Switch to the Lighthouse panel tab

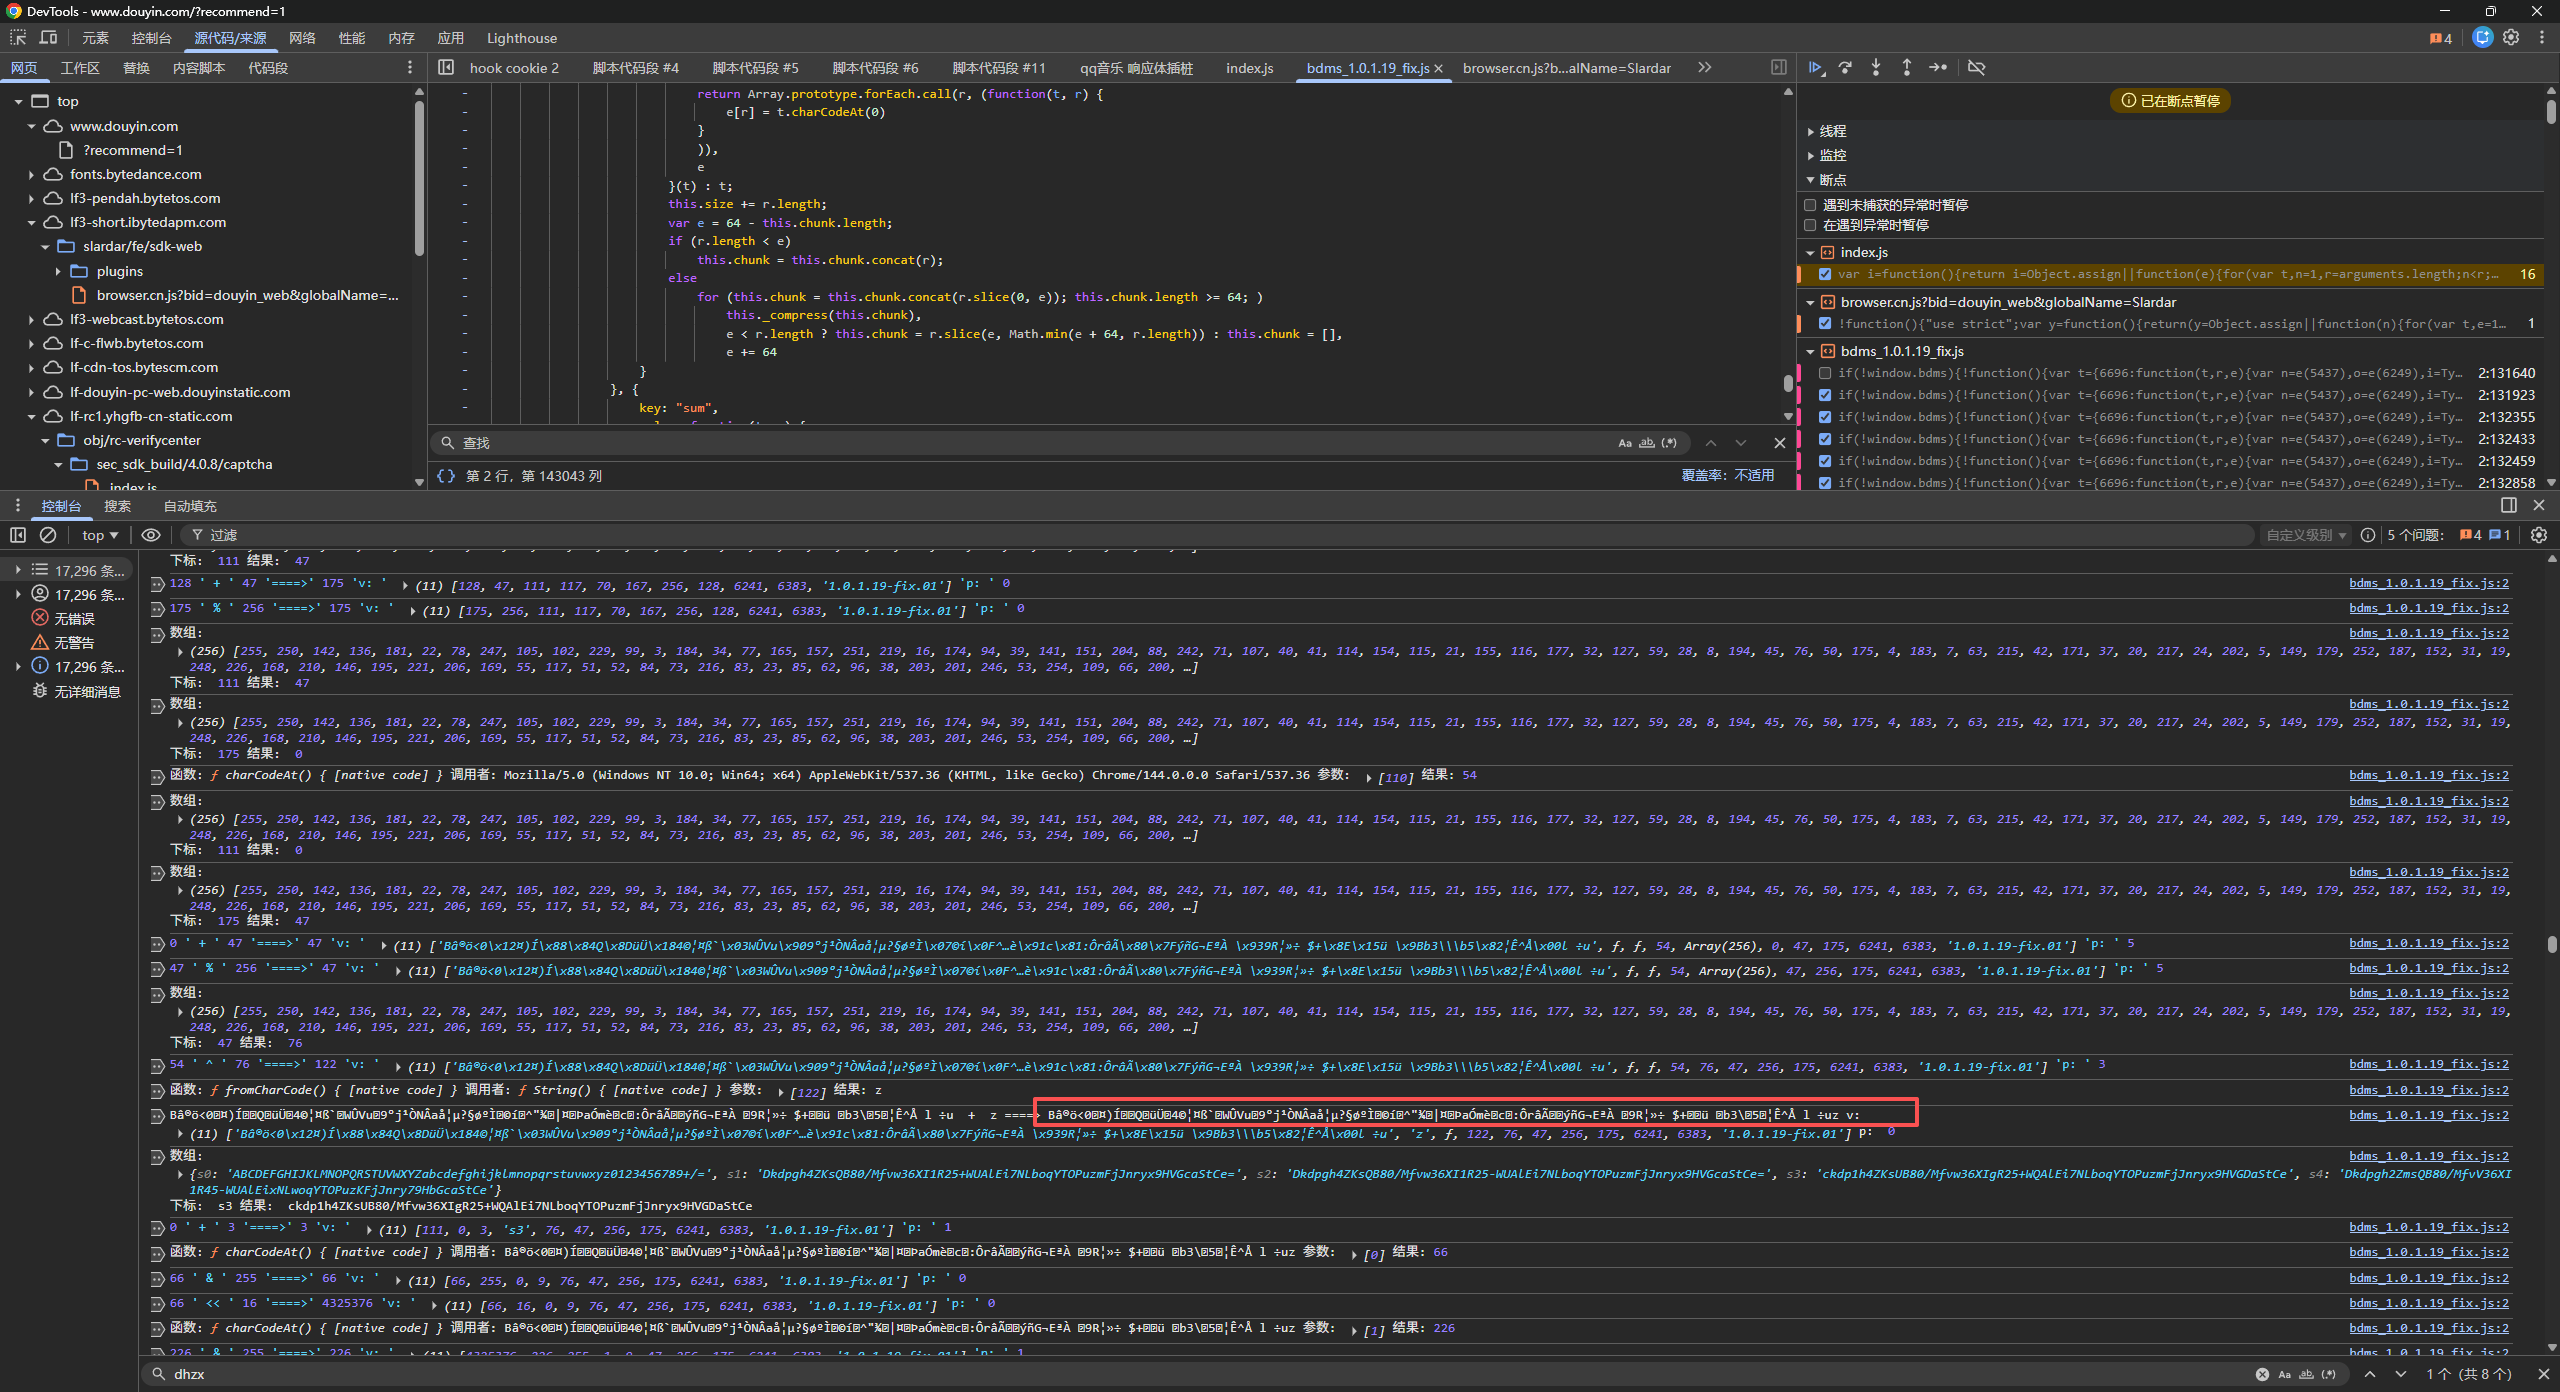tap(521, 38)
